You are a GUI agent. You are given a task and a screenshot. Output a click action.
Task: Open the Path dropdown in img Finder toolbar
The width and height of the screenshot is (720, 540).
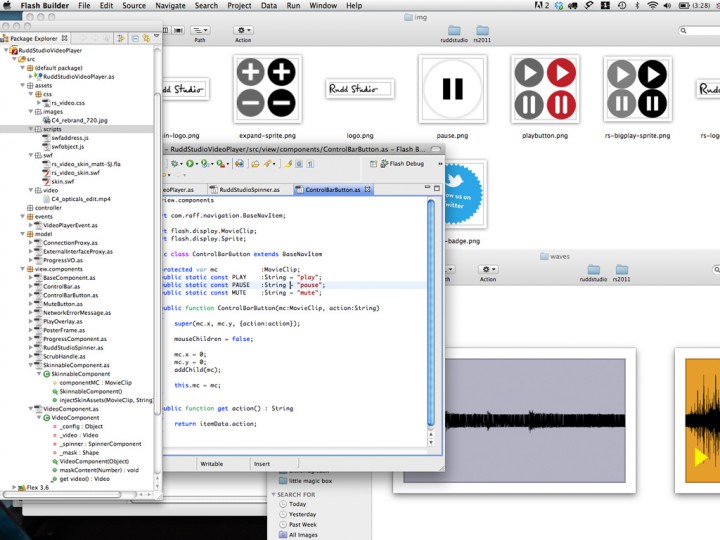[200, 30]
